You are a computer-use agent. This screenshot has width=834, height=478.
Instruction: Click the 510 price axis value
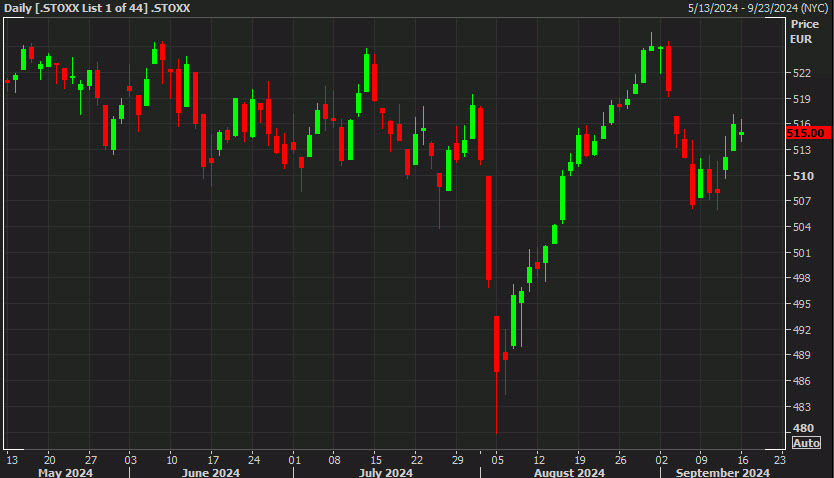pos(803,175)
